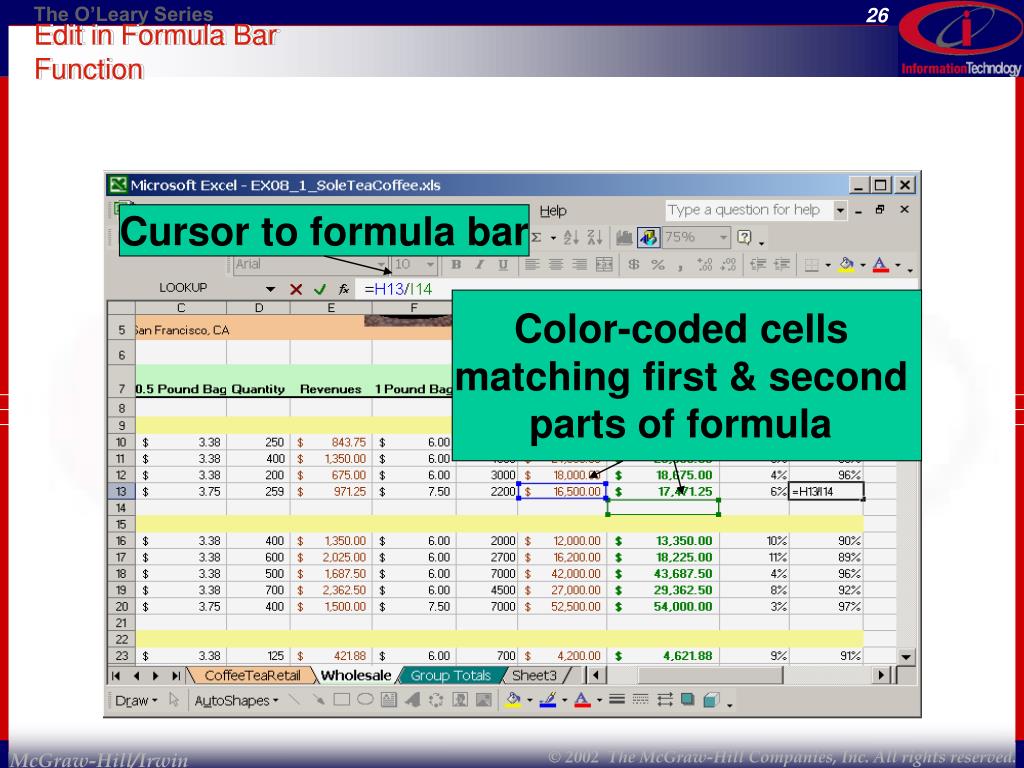Toggle Italic formatting
This screenshot has width=1024, height=768.
[x=479, y=264]
